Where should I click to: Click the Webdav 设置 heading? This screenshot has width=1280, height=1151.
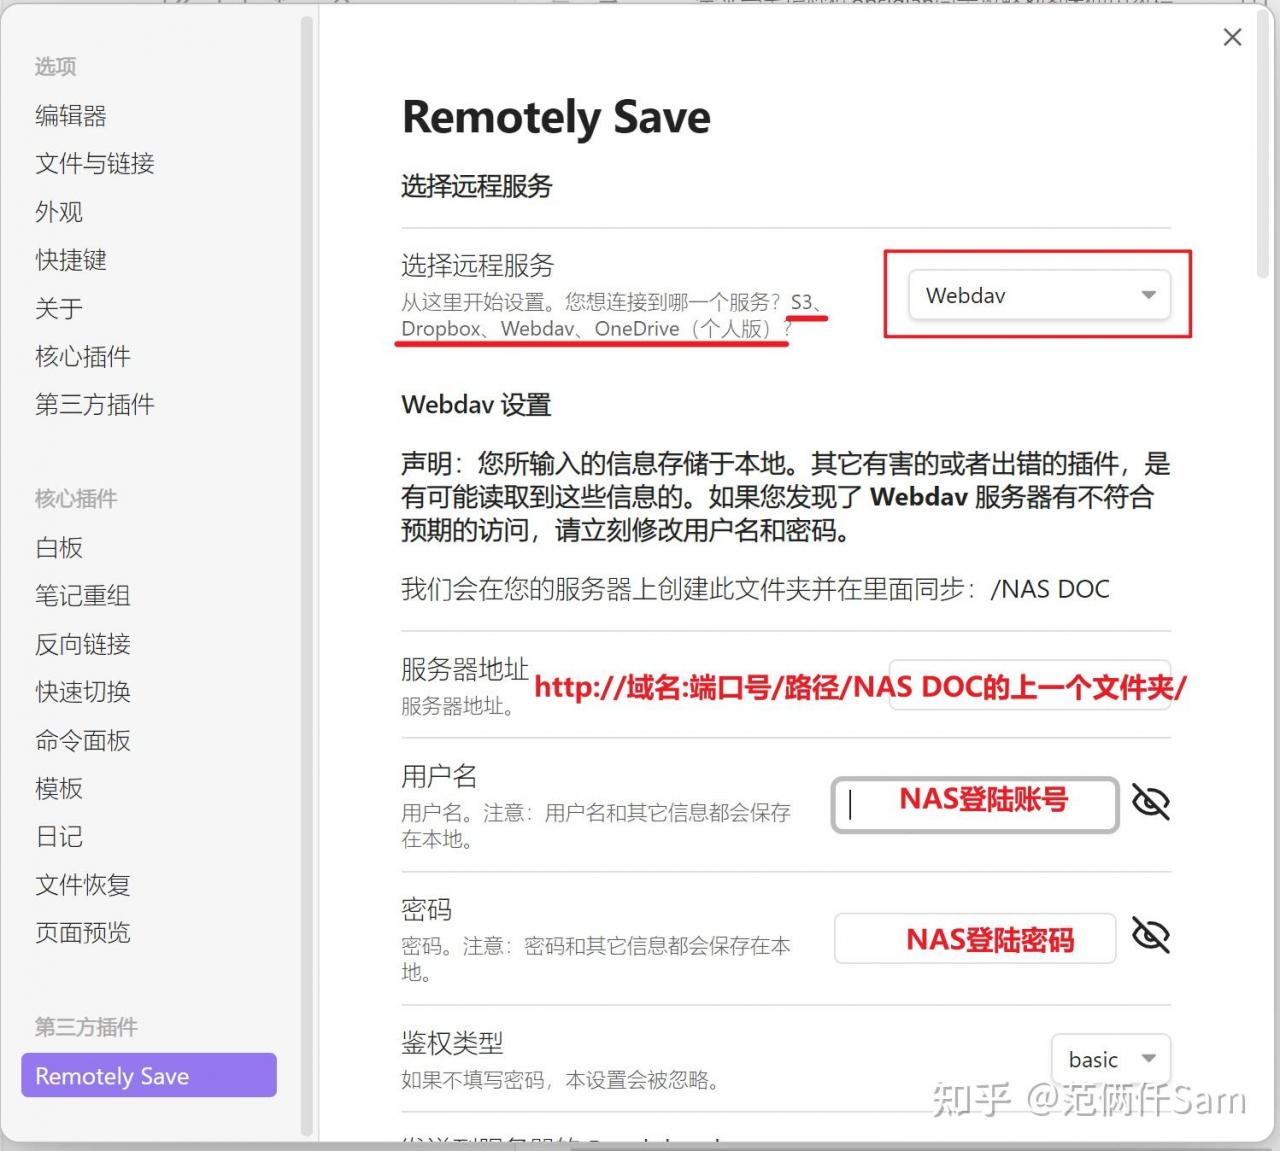(476, 405)
